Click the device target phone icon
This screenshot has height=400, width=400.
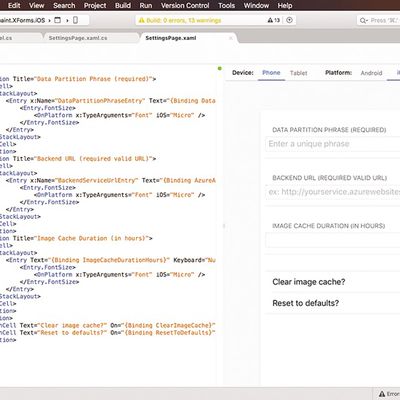point(75,20)
